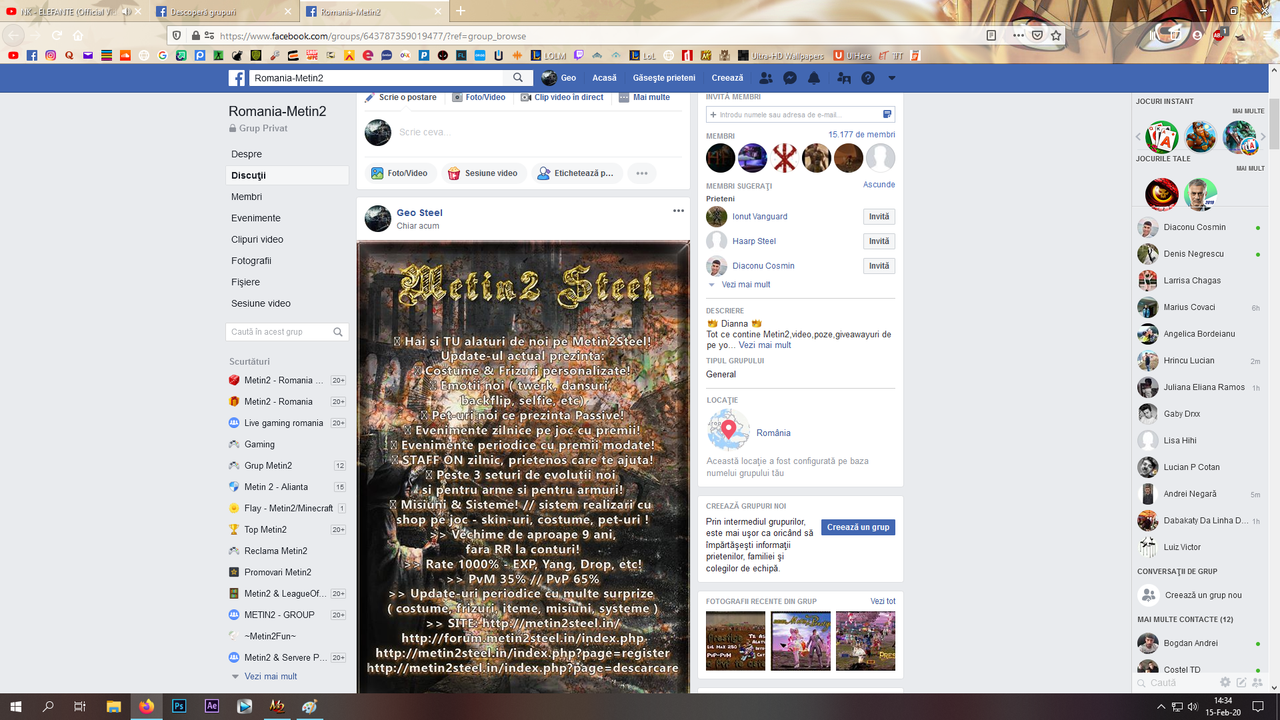Open the composer more options ellipsis
The width and height of the screenshot is (1280, 720).
pyautogui.click(x=642, y=173)
